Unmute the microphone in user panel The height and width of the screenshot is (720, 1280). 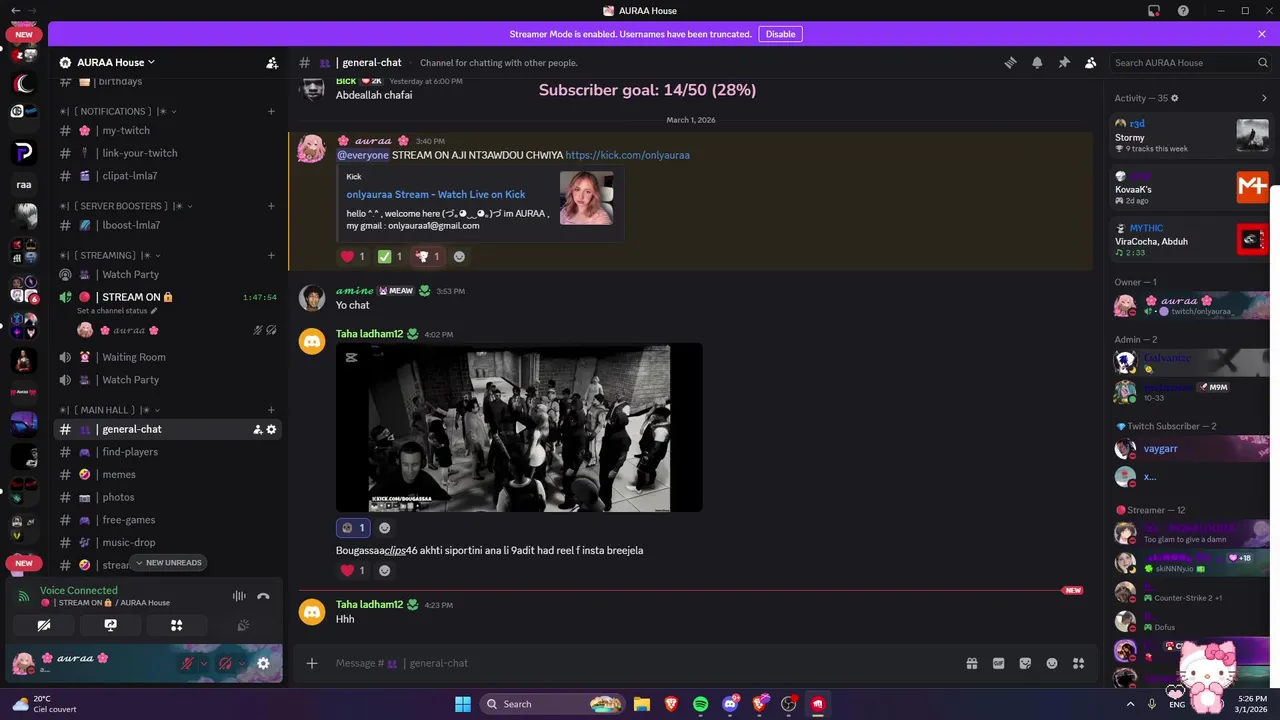(187, 663)
